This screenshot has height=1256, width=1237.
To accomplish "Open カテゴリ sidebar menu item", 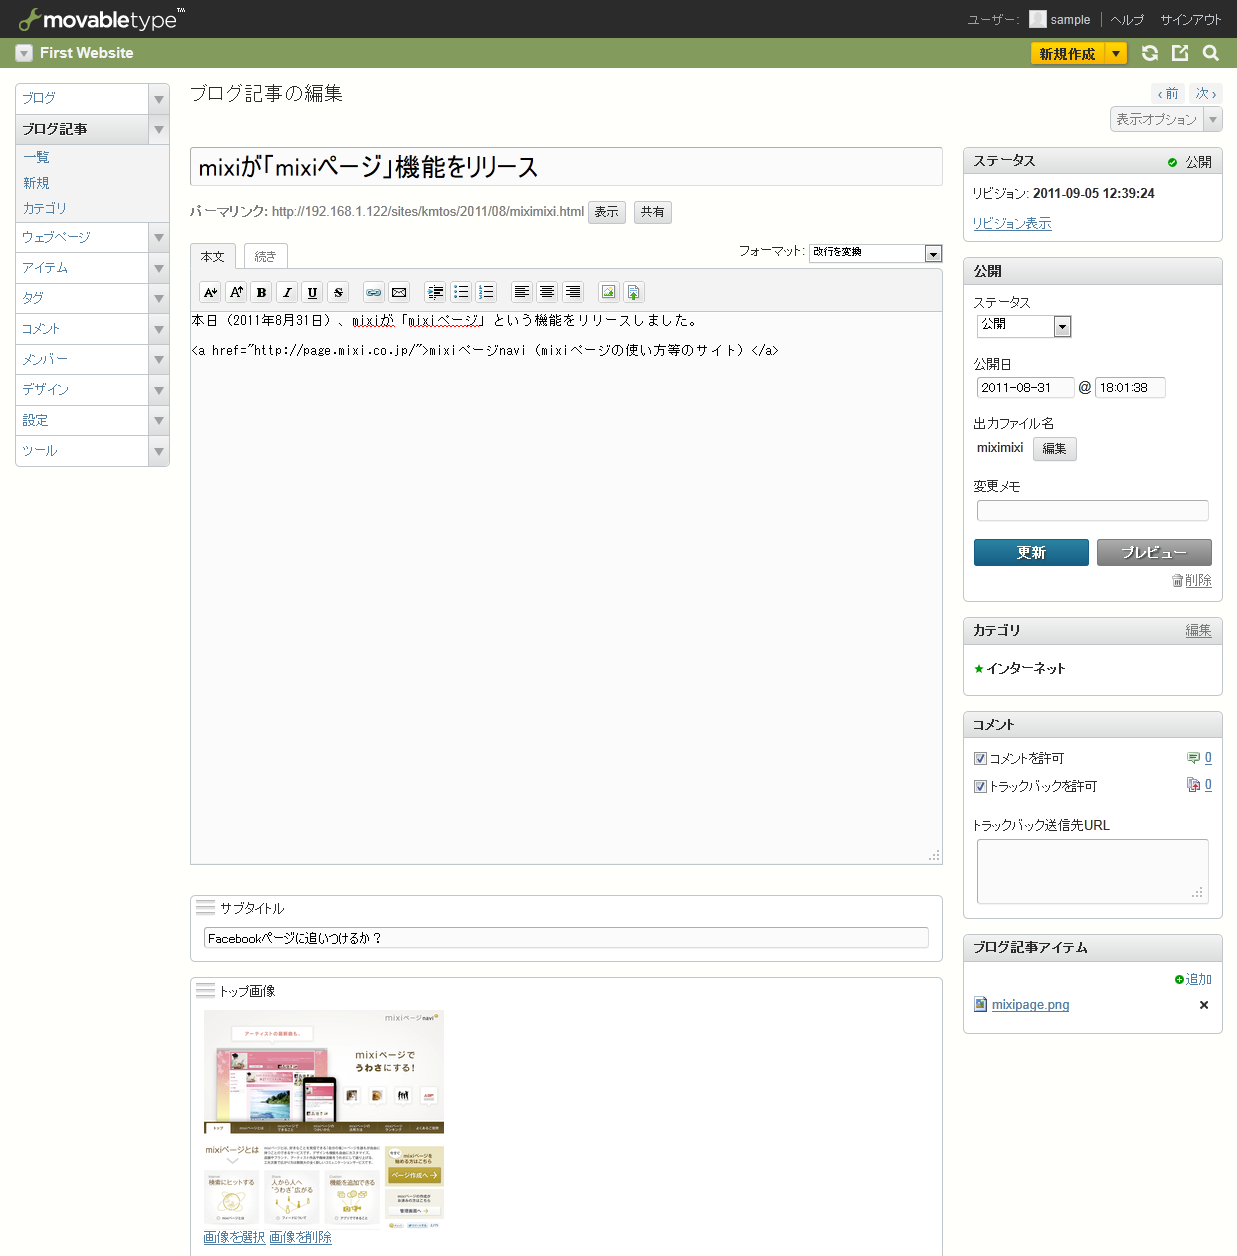I will click(x=45, y=208).
